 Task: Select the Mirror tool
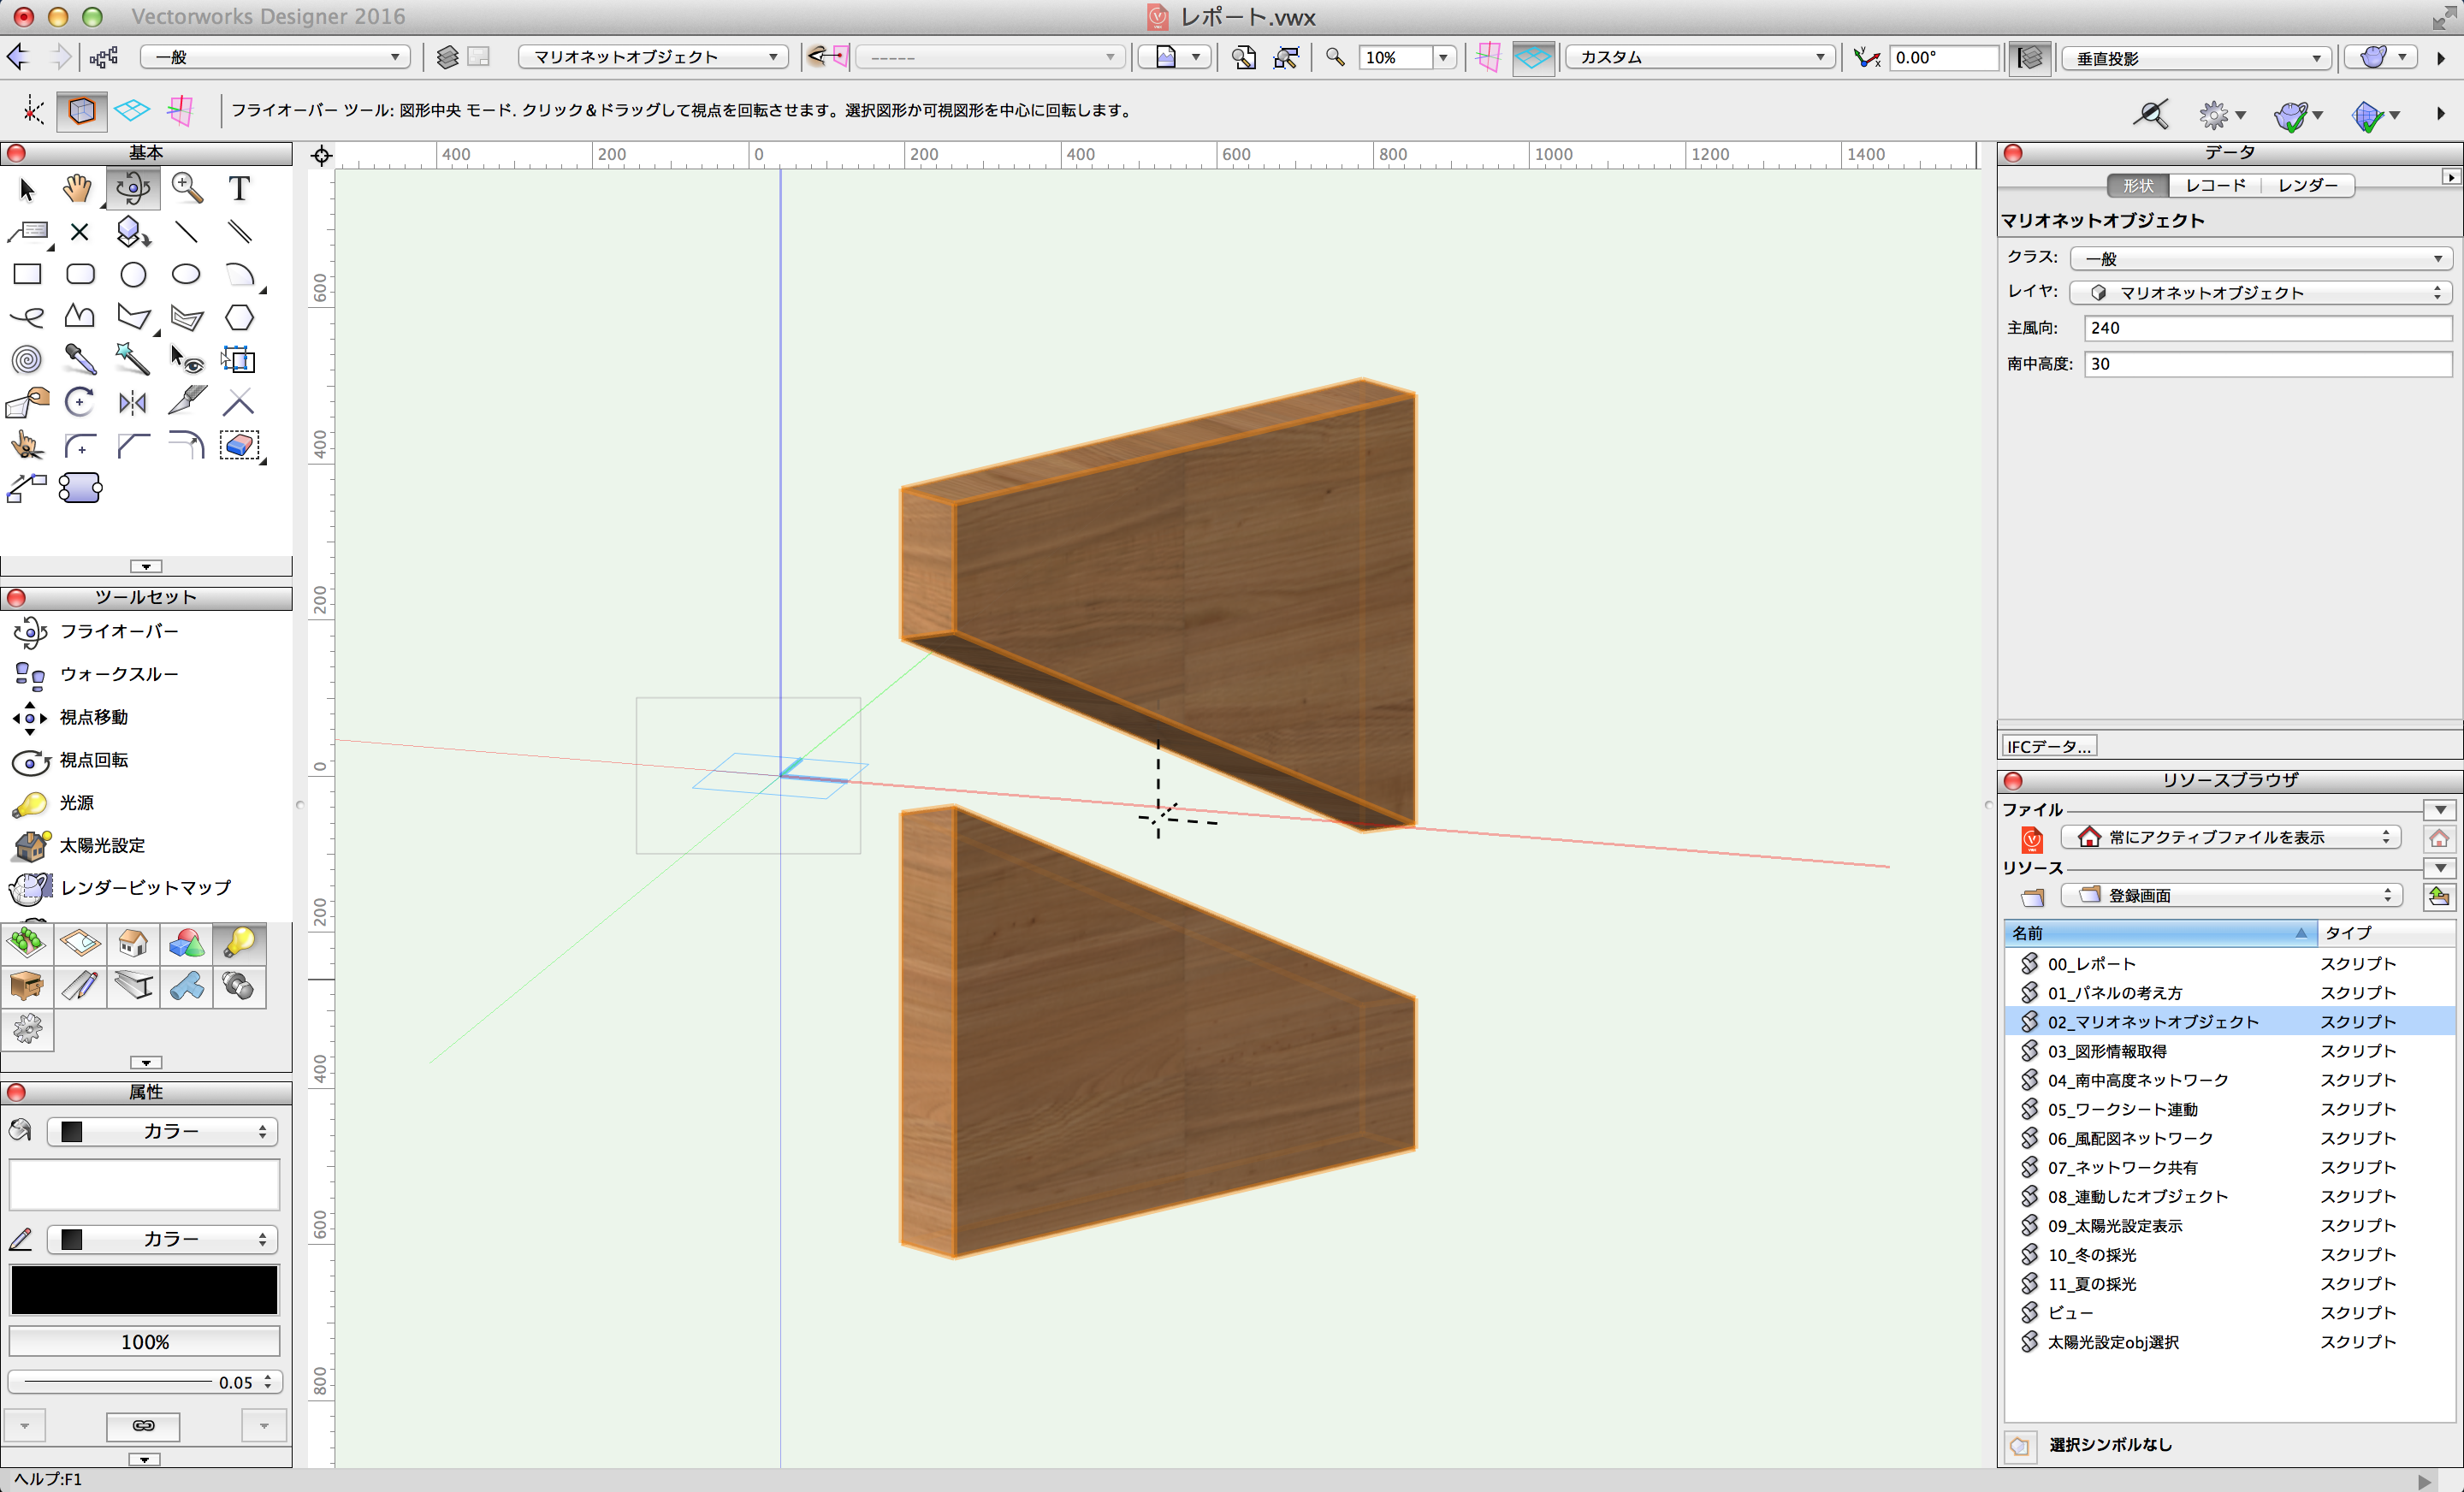[x=133, y=402]
